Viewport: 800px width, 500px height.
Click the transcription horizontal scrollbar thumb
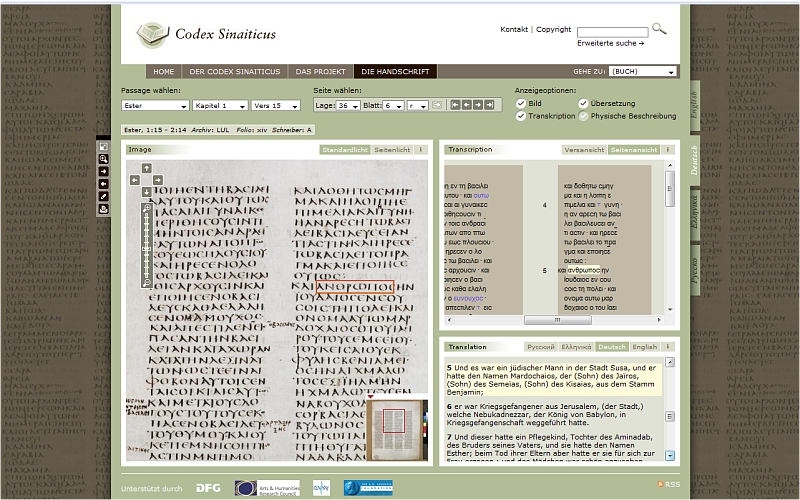pyautogui.click(x=558, y=320)
